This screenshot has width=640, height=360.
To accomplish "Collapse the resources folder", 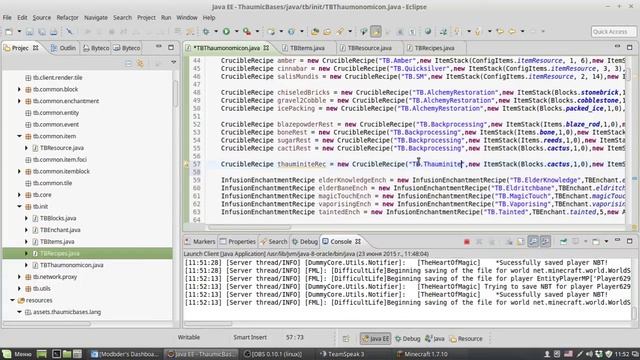I will pos(12,300).
